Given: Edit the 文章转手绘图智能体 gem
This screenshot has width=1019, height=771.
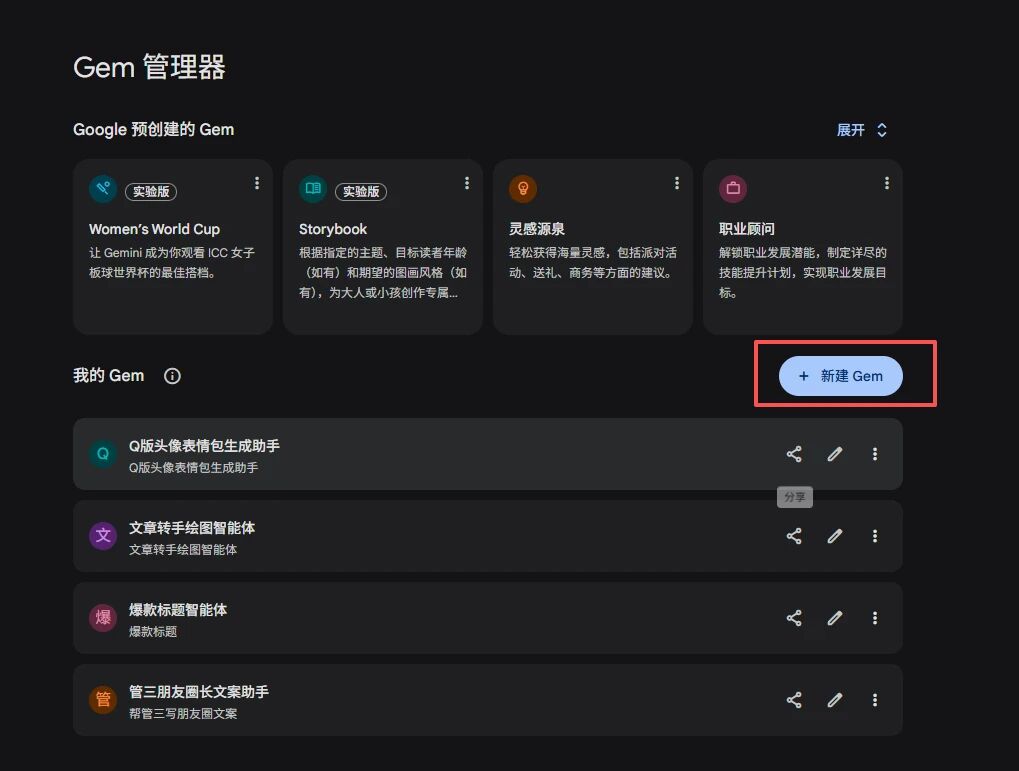Looking at the screenshot, I should (x=834, y=536).
